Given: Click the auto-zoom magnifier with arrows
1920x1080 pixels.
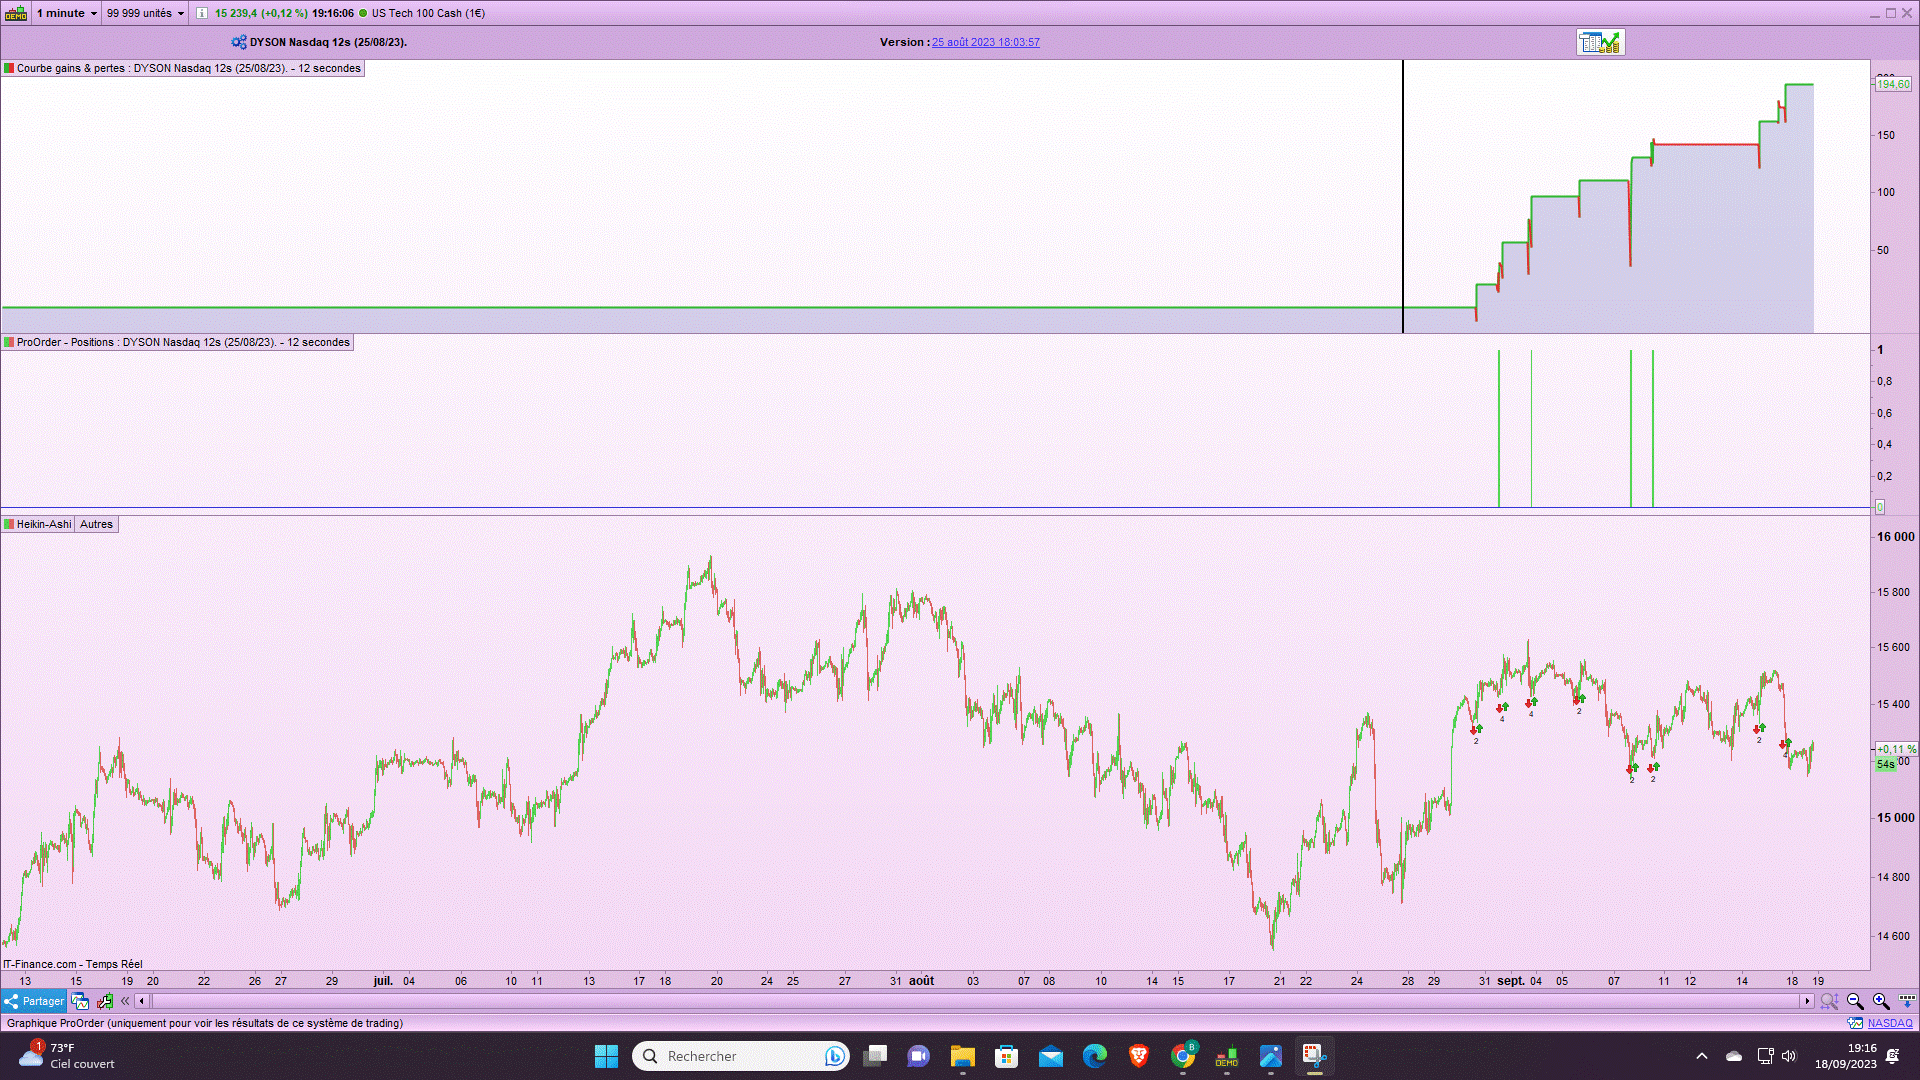Looking at the screenshot, I should point(1829,1001).
